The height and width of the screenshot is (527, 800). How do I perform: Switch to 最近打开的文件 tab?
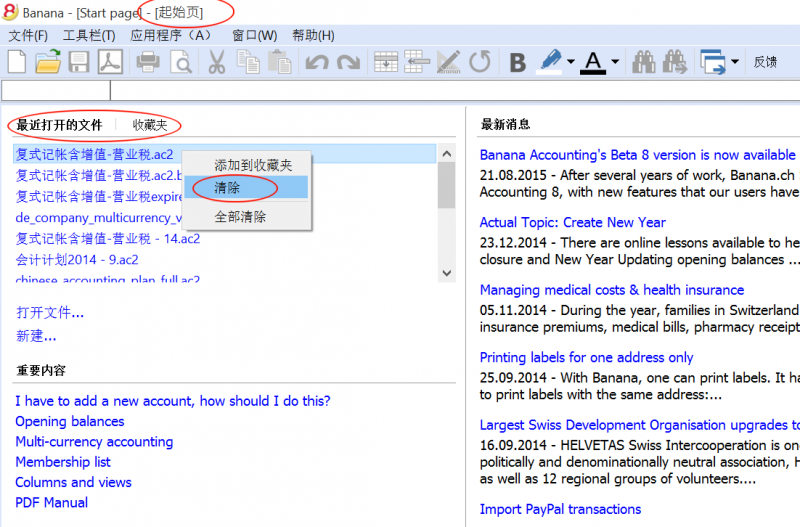click(x=59, y=125)
